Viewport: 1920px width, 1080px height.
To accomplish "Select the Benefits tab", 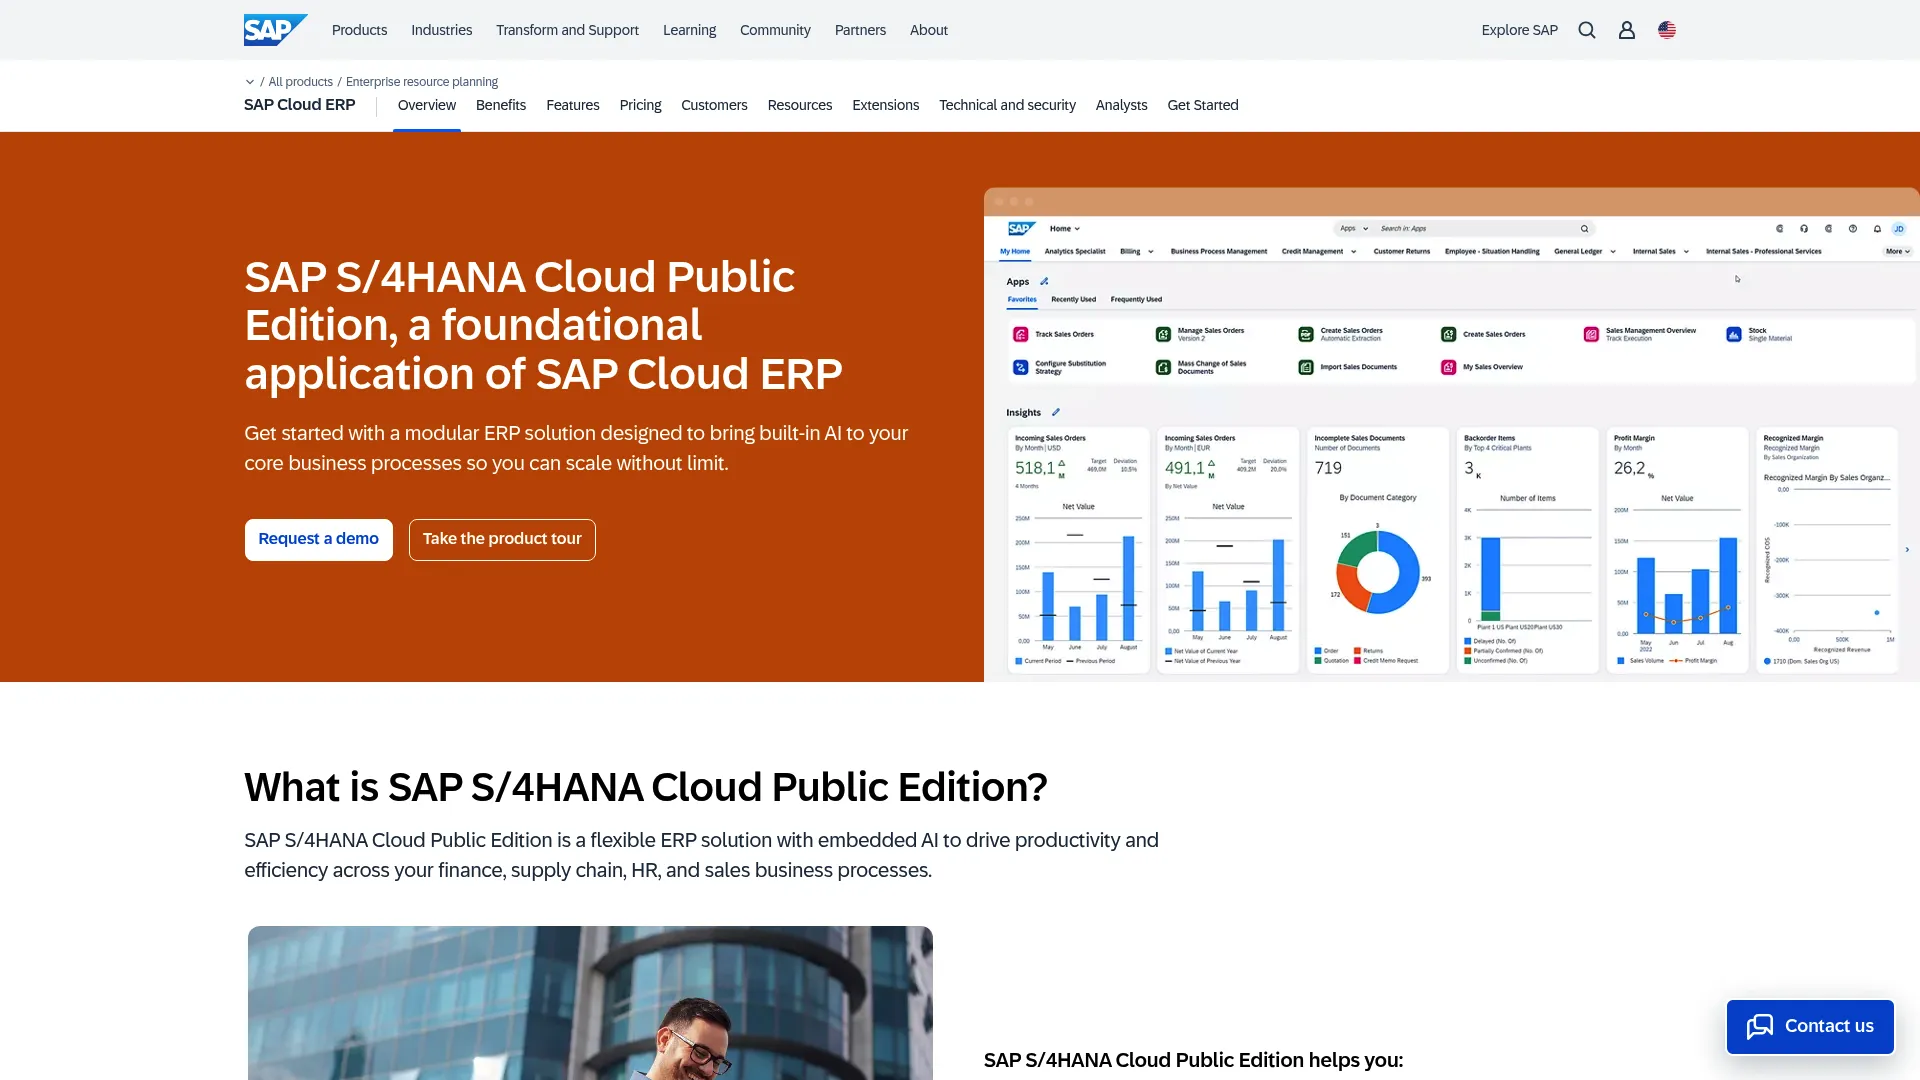I will [x=500, y=105].
